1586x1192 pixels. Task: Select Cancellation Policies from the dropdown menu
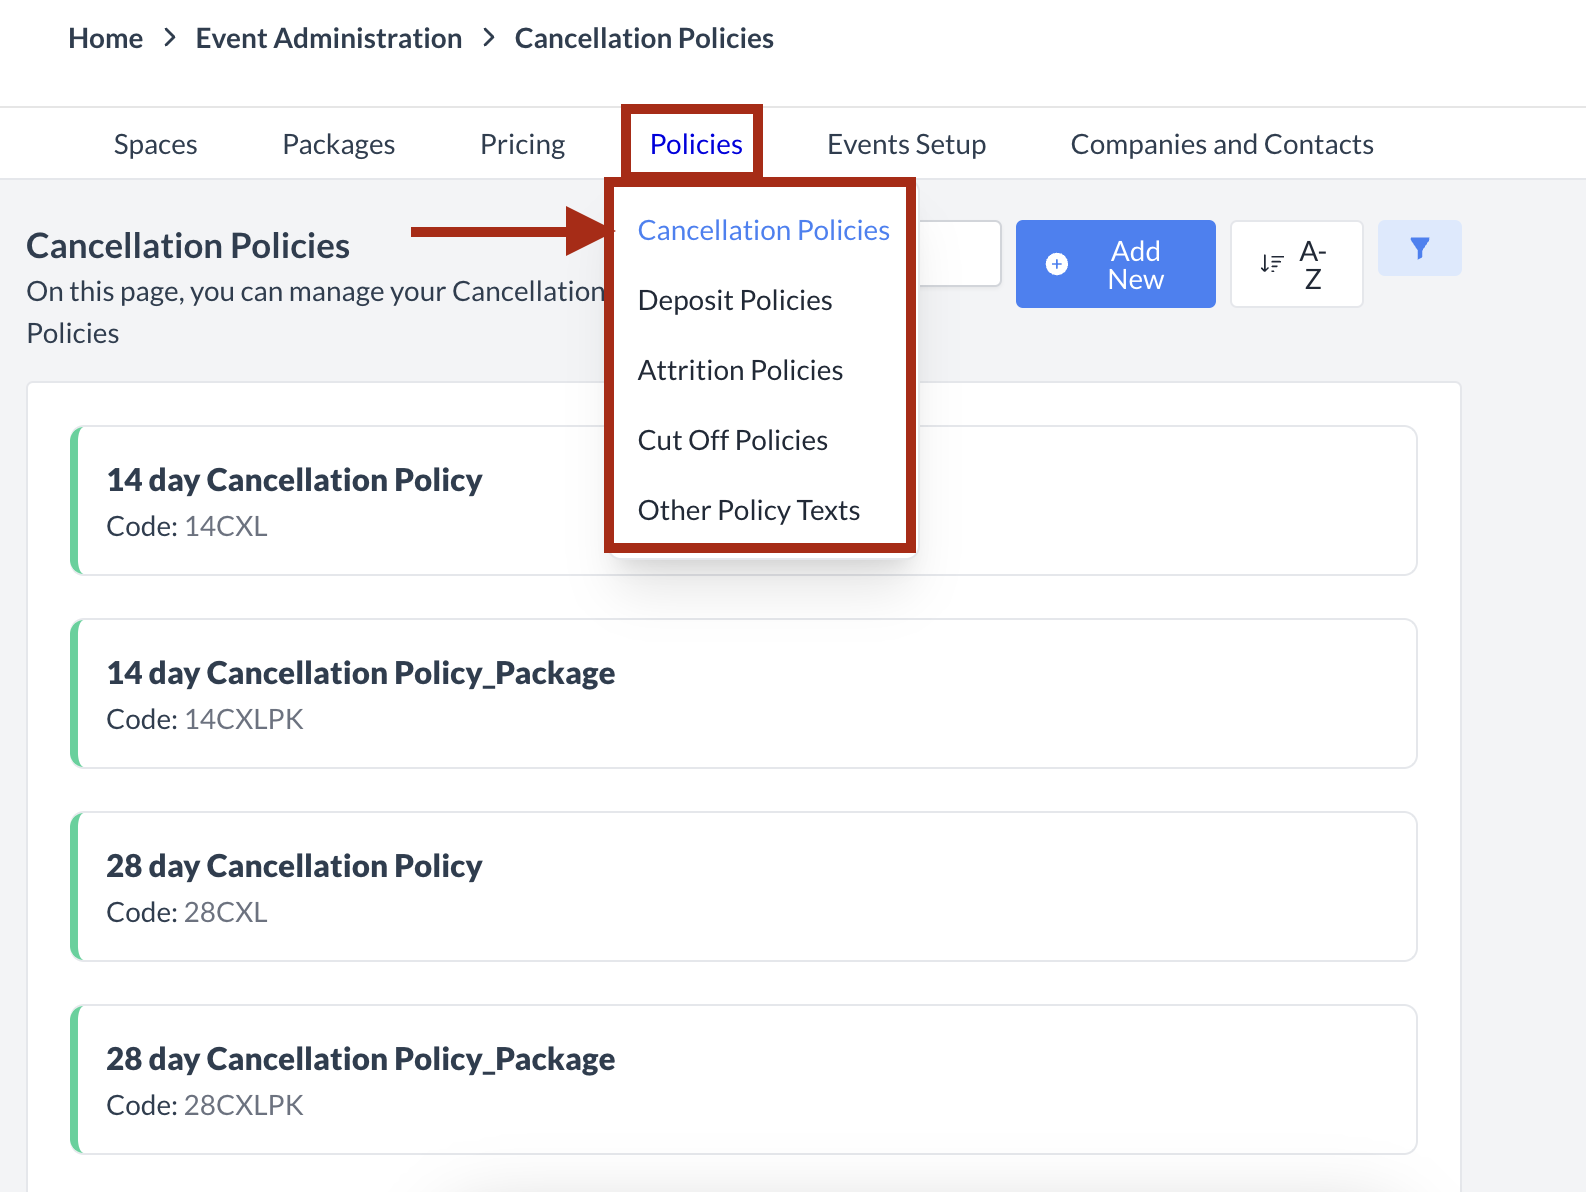point(763,230)
